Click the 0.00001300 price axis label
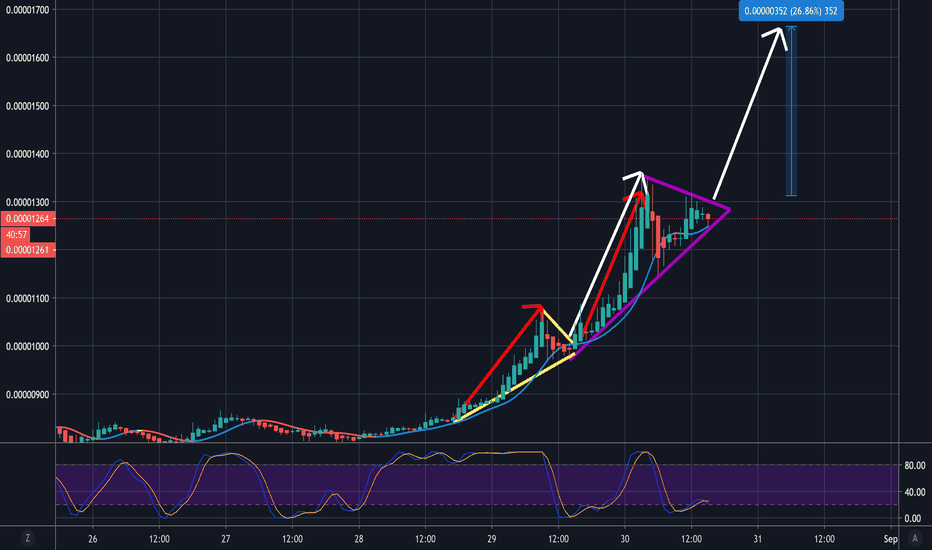 point(27,203)
